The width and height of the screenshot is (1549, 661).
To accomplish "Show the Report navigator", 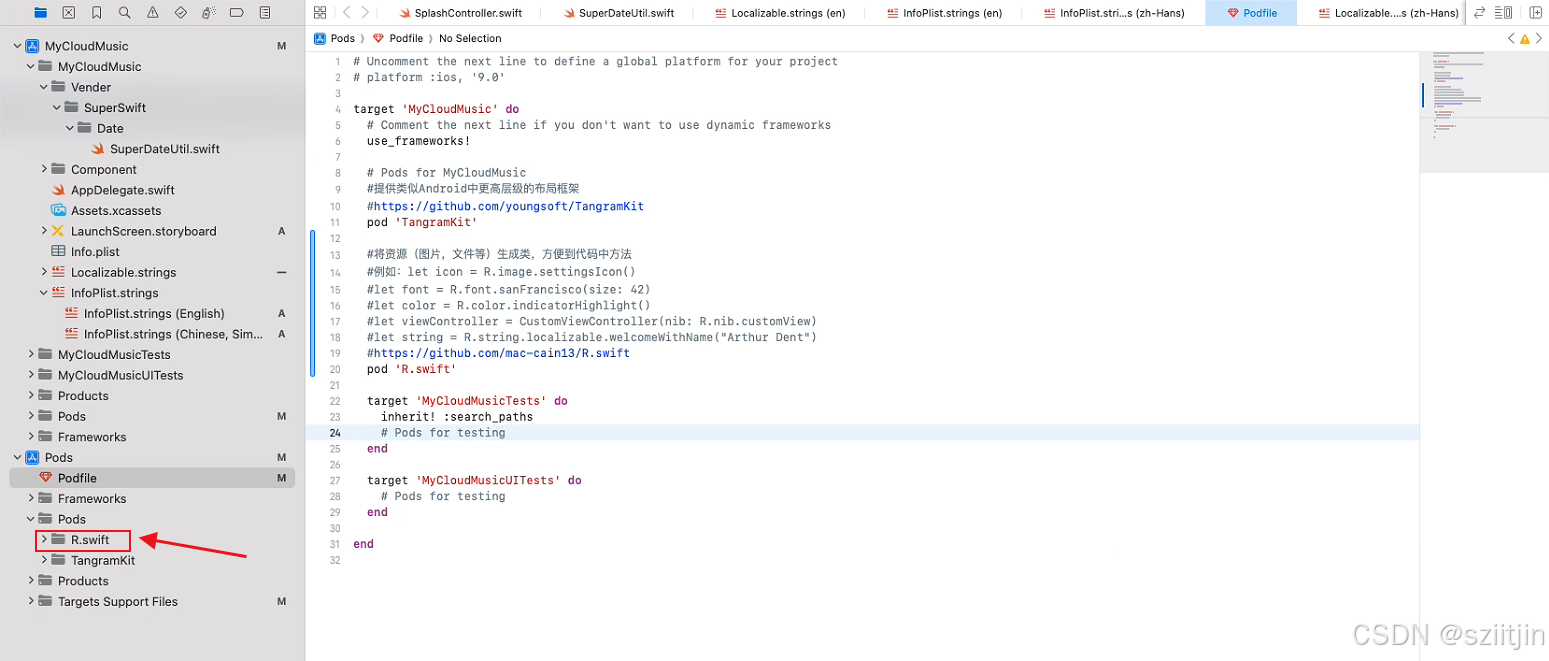I will tap(264, 13).
